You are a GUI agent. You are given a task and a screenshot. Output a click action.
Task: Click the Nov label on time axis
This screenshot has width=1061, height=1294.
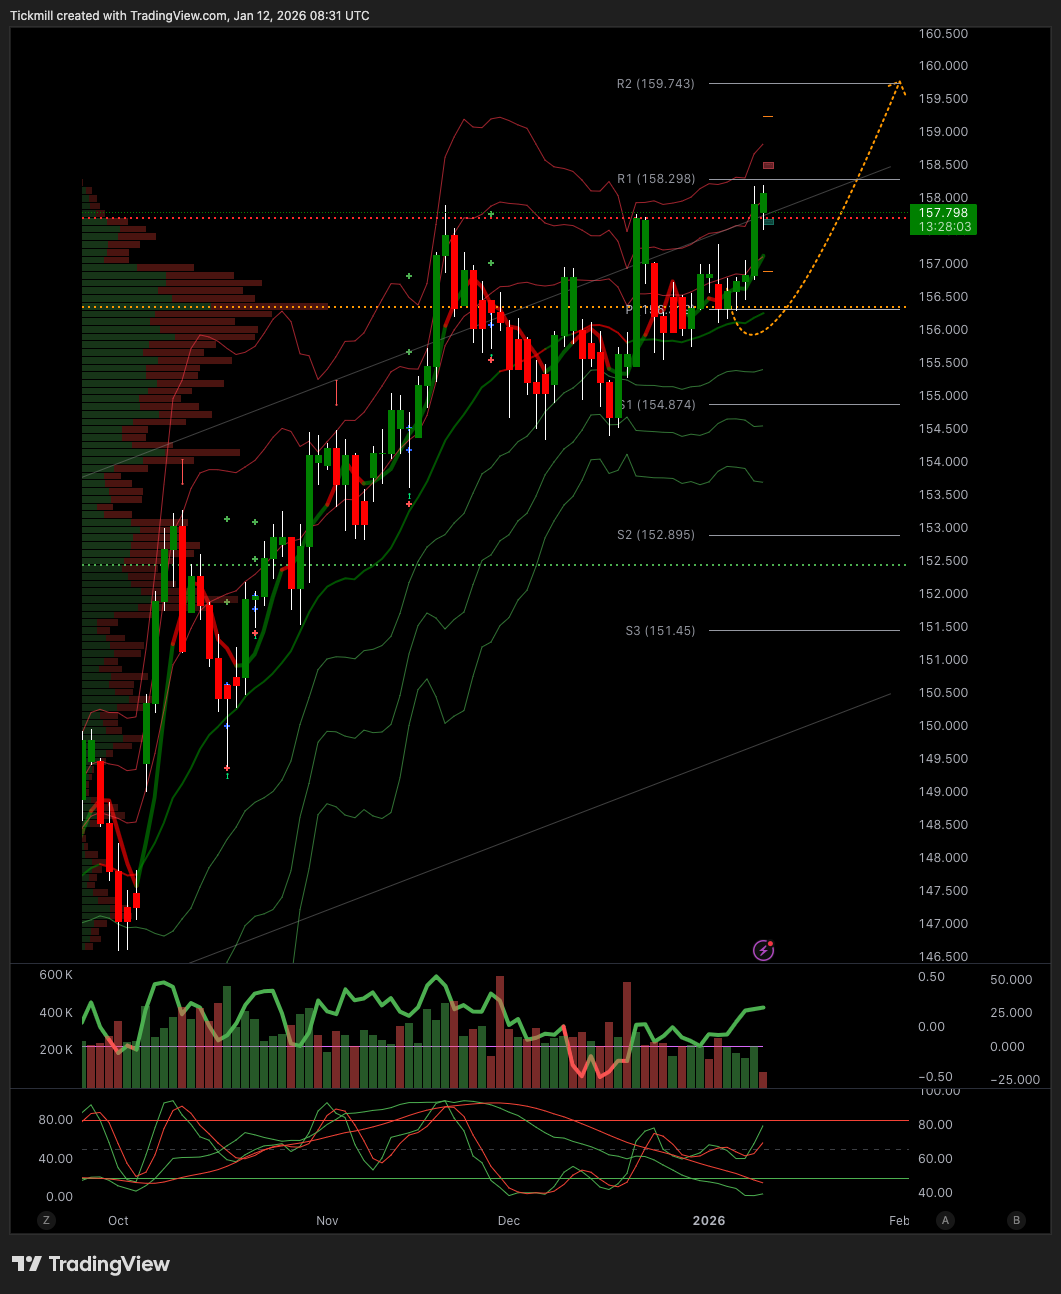[x=327, y=1220]
